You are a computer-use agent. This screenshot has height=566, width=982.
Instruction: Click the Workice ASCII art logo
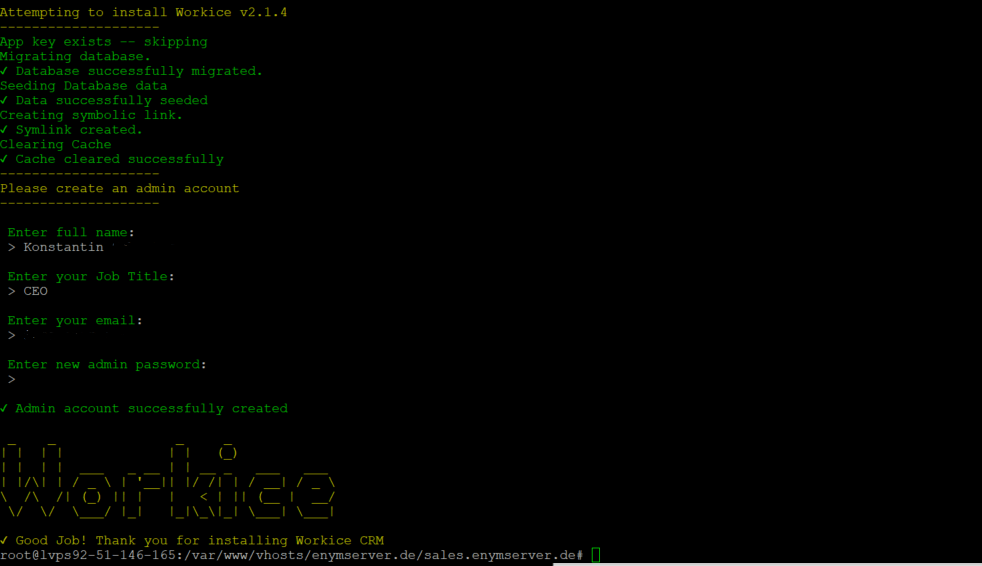point(168,479)
